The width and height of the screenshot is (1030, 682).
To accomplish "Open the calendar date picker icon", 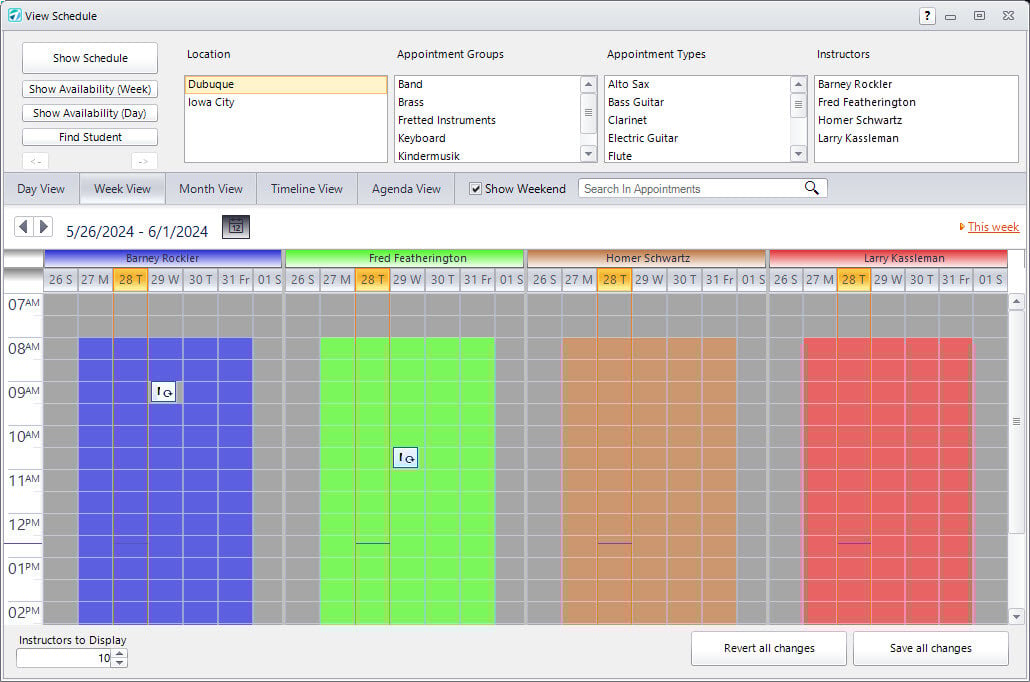I will click(235, 227).
